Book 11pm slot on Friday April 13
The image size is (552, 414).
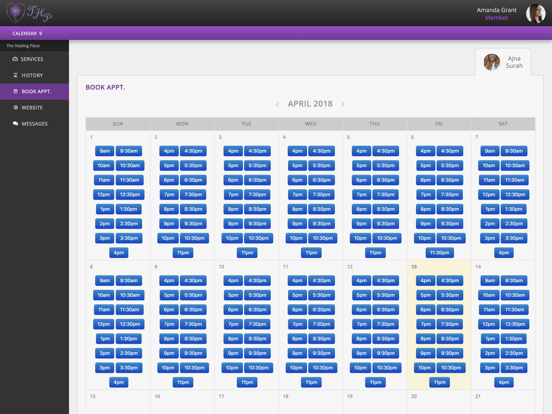pos(440,382)
